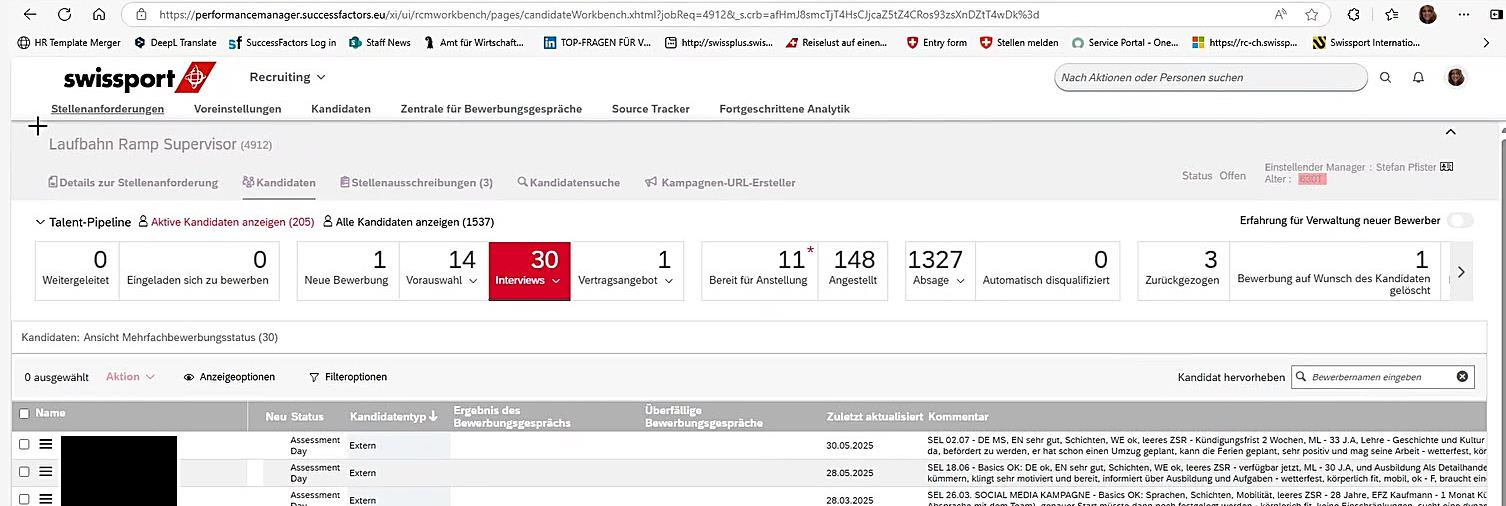
Task: Collapse the Talent-Pipeline section
Action: [40, 222]
